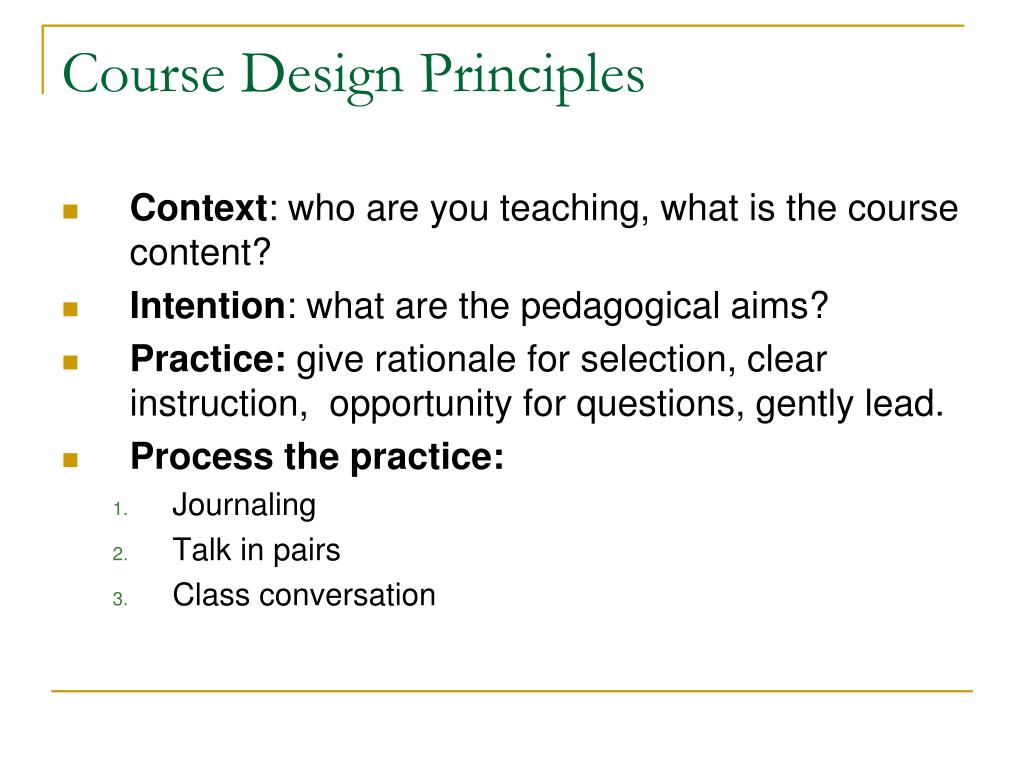The image size is (1024, 768).
Task: Click the text gently lead.
Action: pyautogui.click(x=850, y=404)
